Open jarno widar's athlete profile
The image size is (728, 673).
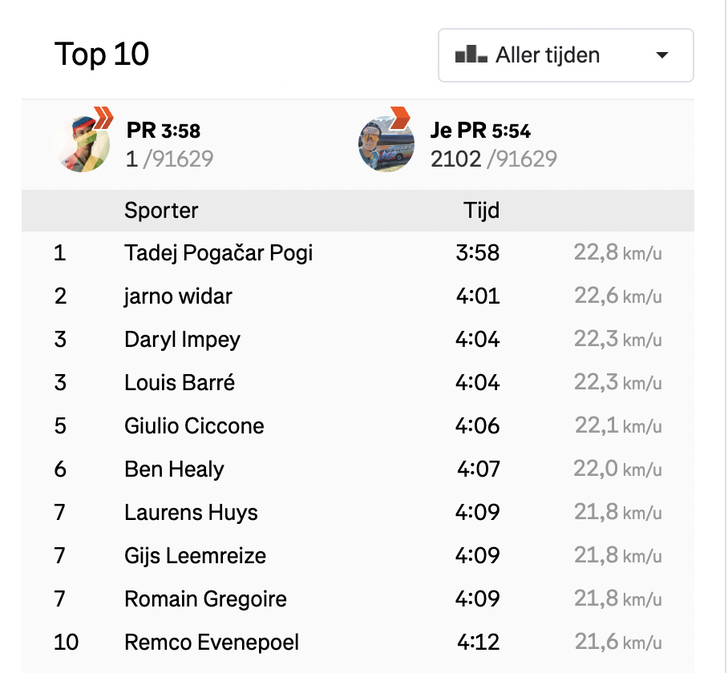click(x=178, y=296)
